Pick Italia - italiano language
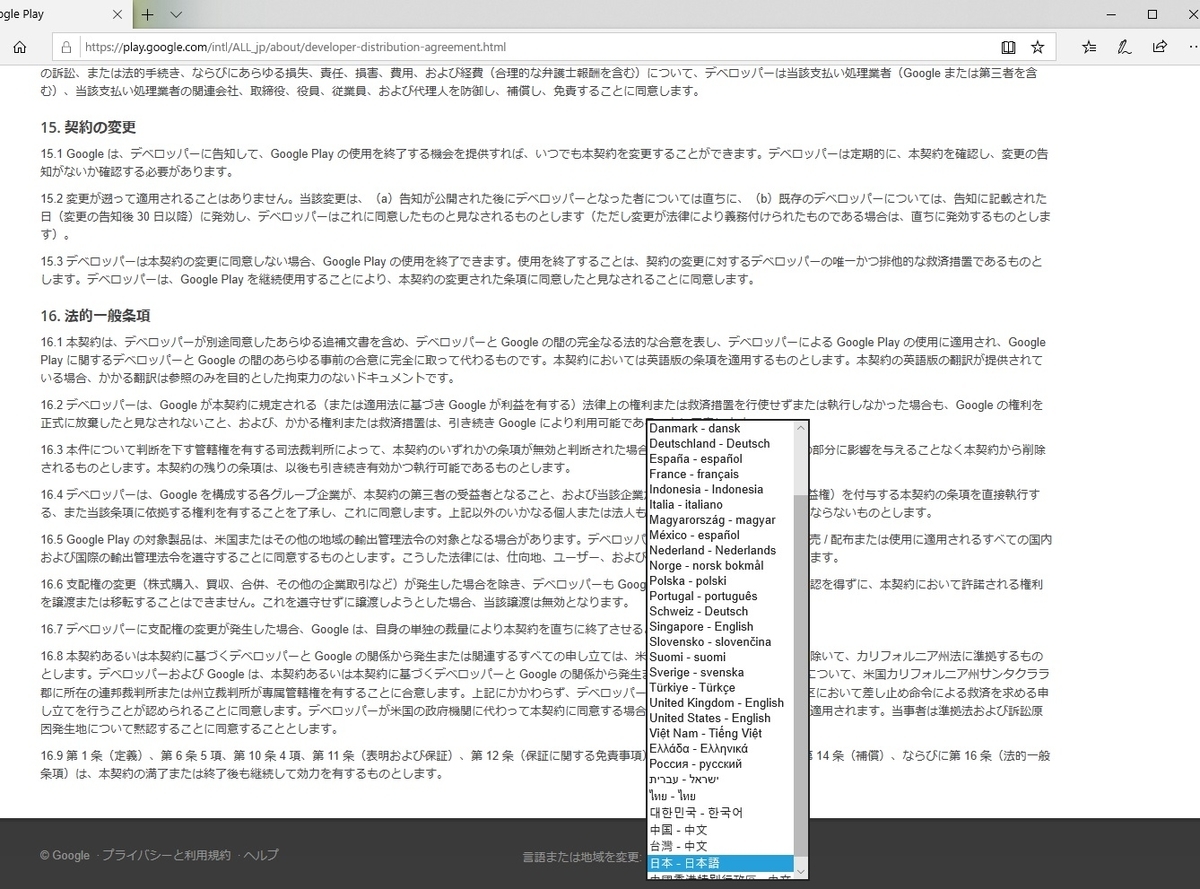 (x=720, y=505)
